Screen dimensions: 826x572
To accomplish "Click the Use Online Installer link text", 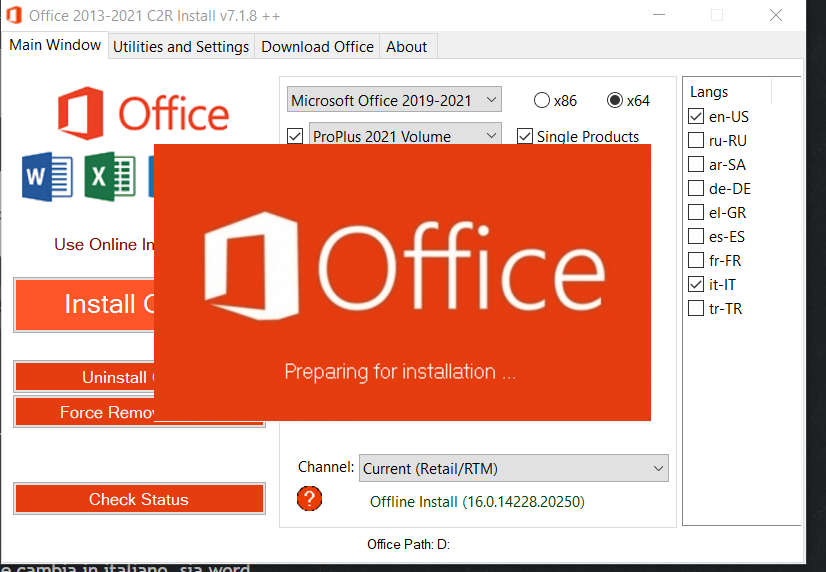I will [x=104, y=244].
